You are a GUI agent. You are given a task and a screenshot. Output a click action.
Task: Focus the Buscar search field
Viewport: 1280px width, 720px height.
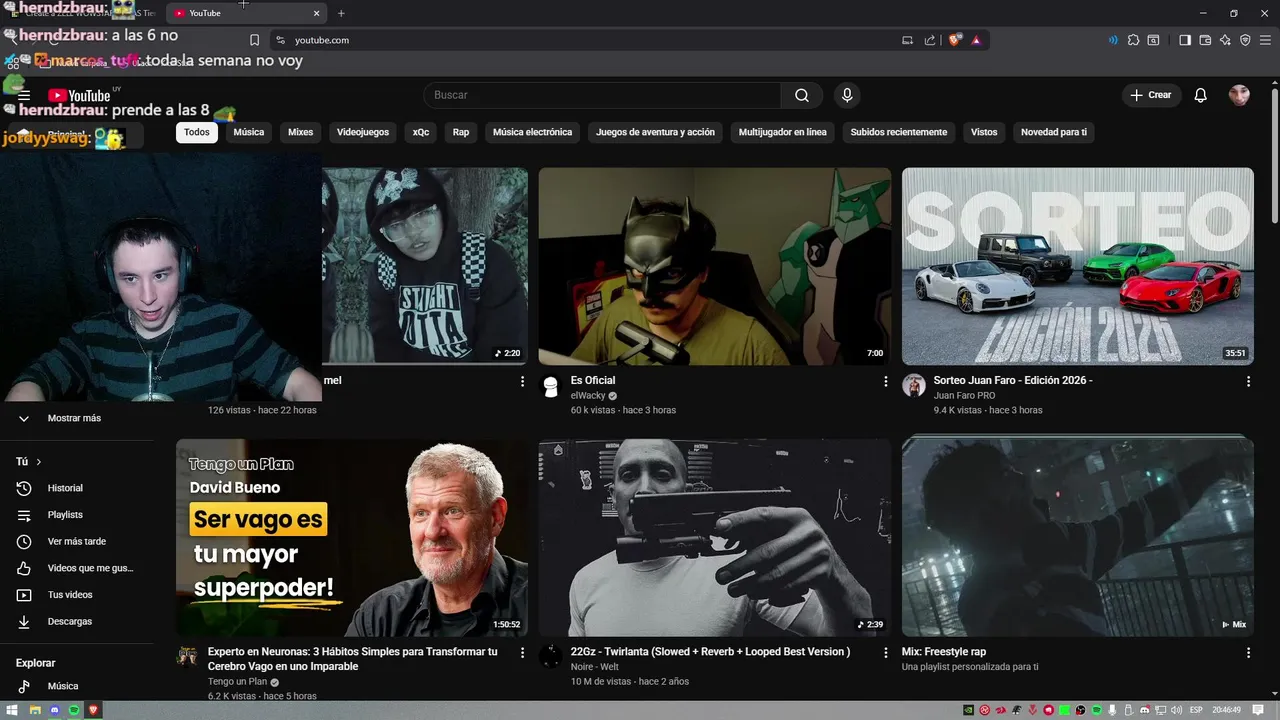pos(602,95)
